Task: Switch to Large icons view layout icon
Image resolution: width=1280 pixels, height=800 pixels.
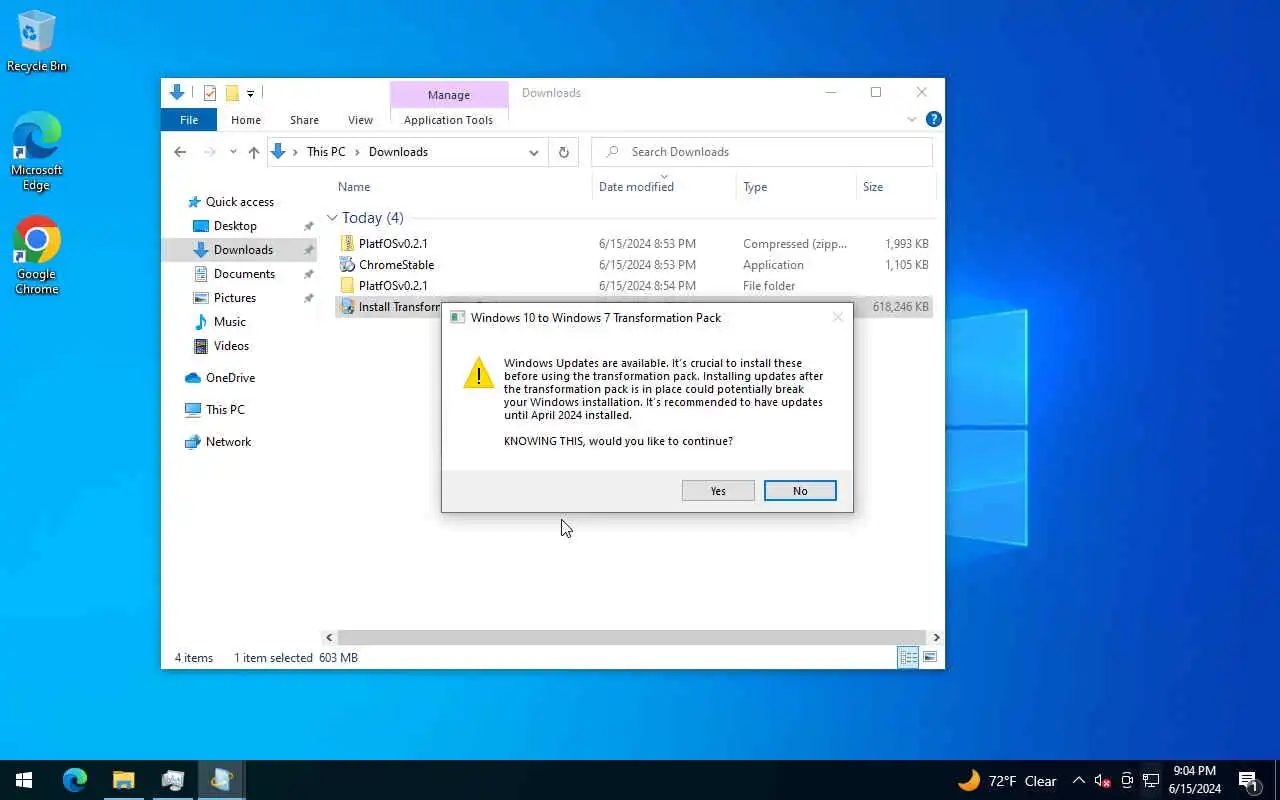Action: (x=930, y=657)
